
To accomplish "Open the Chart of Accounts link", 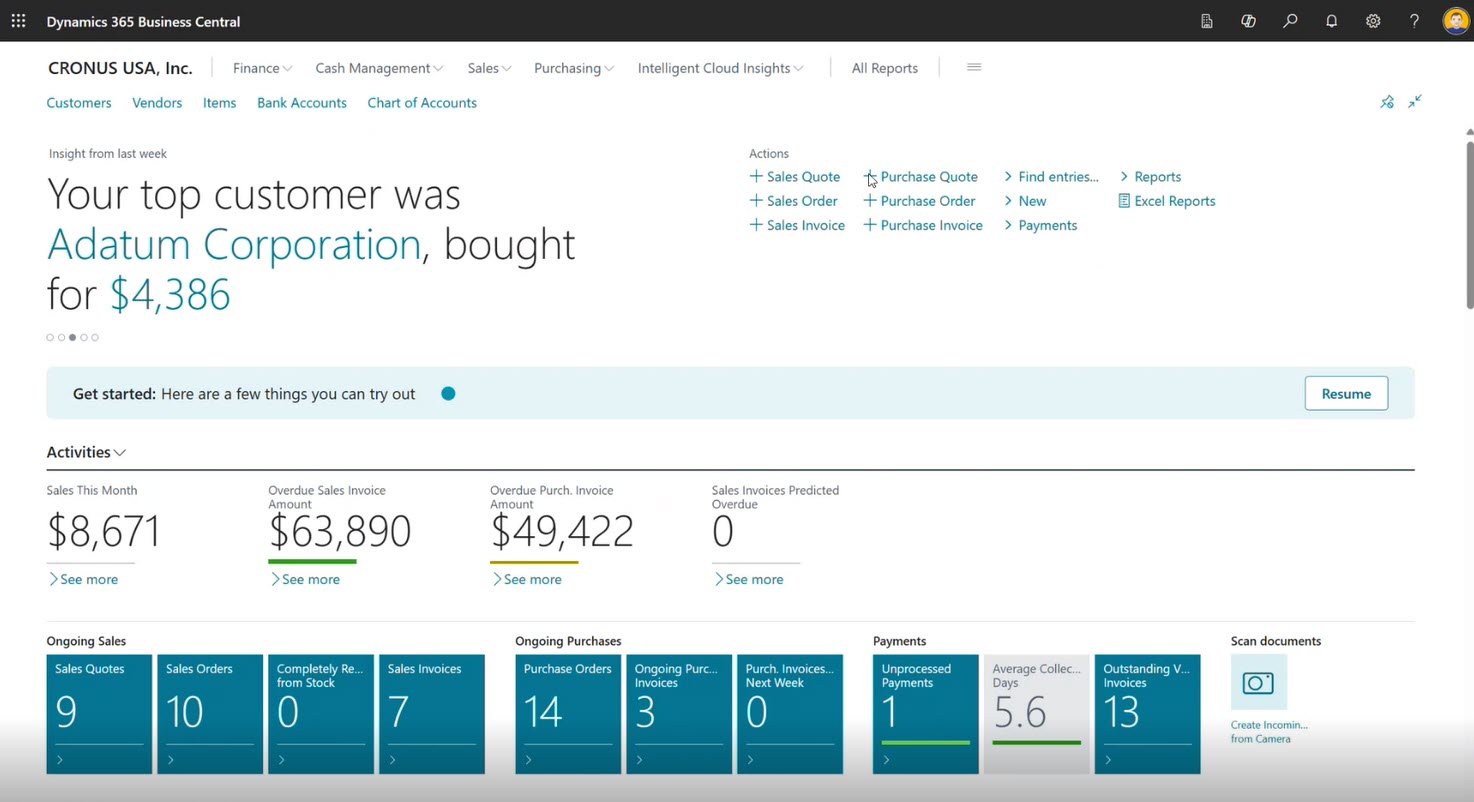I will [421, 103].
